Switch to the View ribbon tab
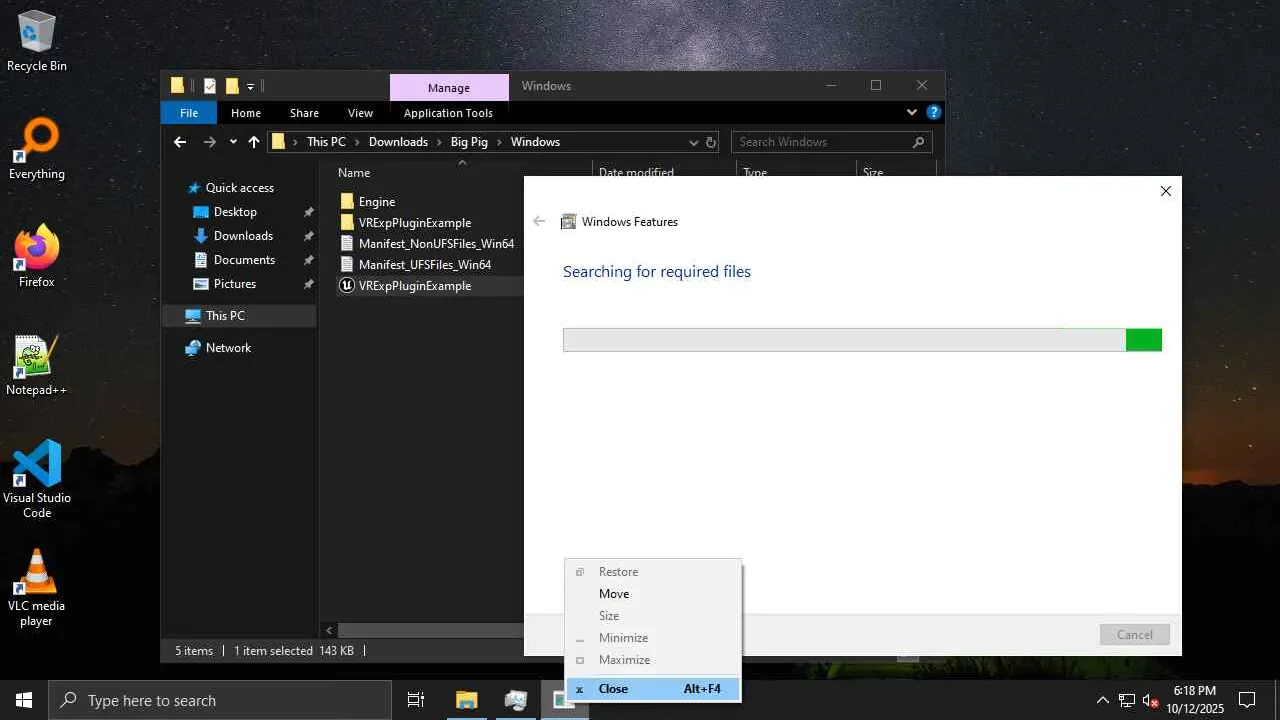This screenshot has width=1280, height=720. tap(361, 113)
